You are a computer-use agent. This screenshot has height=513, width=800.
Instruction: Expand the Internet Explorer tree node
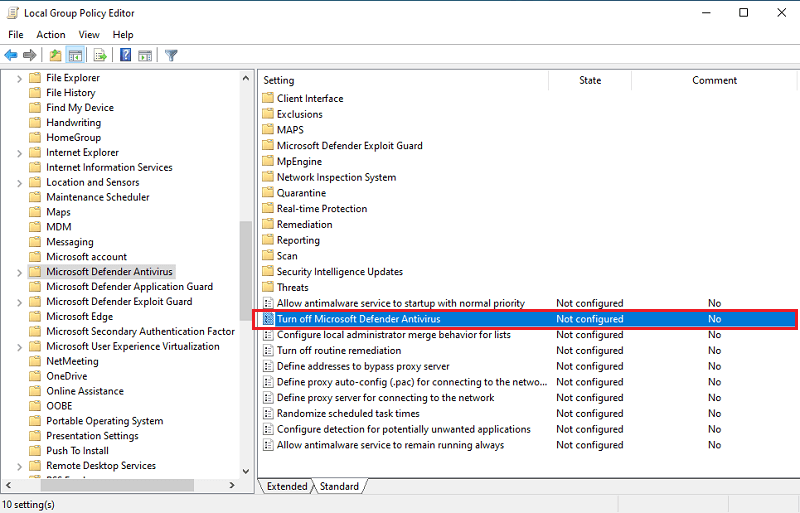click(x=19, y=153)
